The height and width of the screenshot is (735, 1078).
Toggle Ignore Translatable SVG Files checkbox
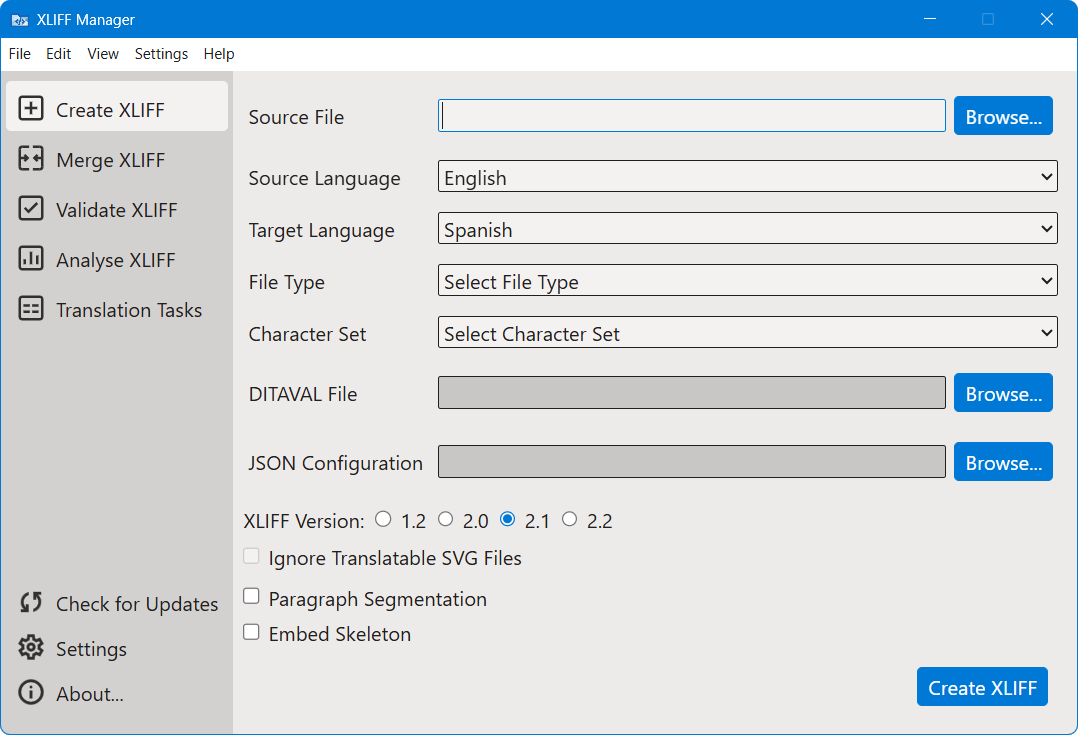(252, 556)
